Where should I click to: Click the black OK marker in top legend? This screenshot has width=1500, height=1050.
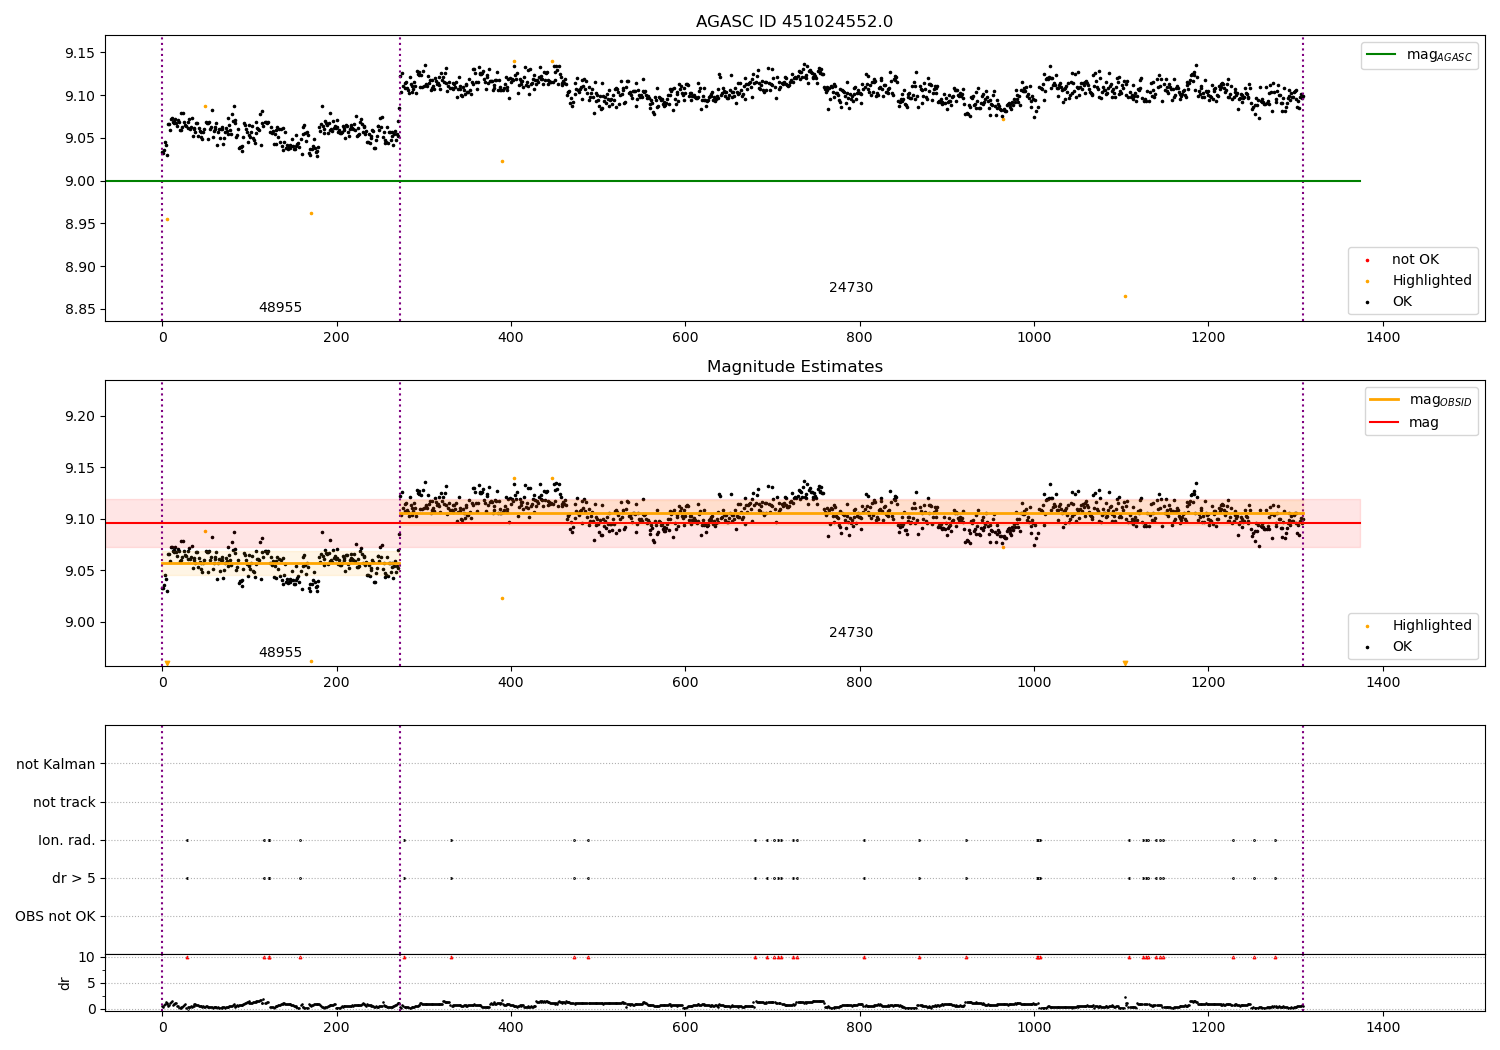(1367, 302)
